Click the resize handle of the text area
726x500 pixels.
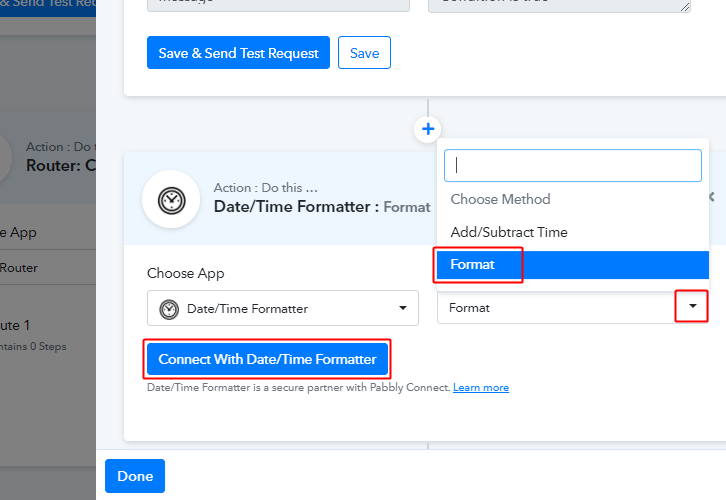(x=685, y=7)
